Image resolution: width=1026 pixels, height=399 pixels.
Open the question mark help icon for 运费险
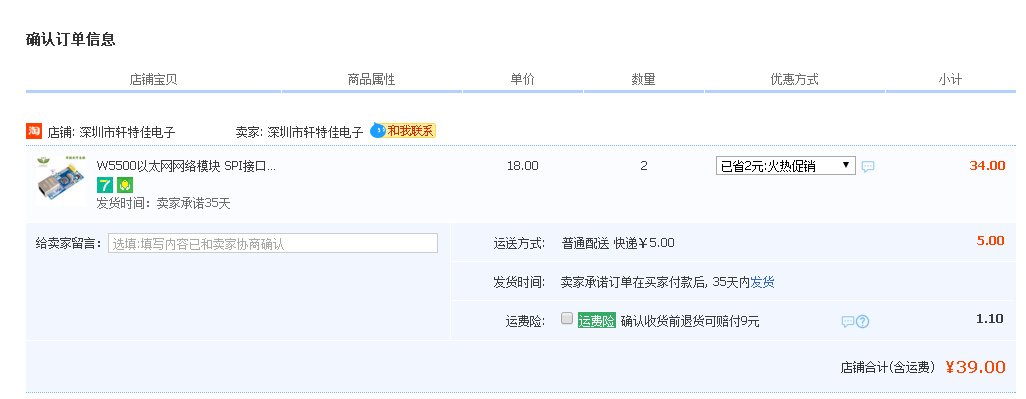coord(862,322)
